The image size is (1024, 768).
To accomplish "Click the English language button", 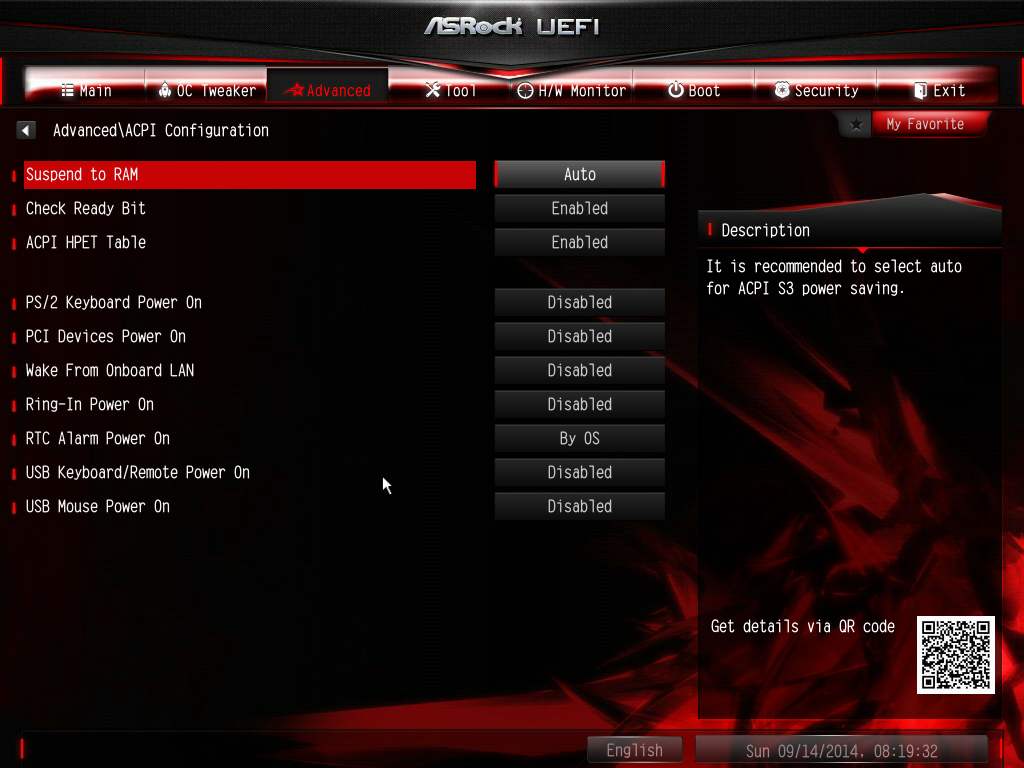I will pyautogui.click(x=635, y=750).
